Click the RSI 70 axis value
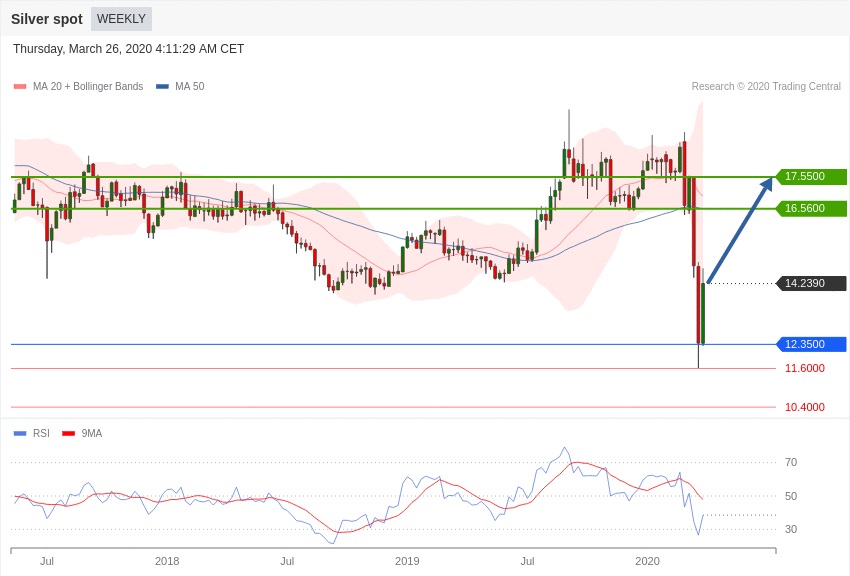The height and width of the screenshot is (576, 850). (x=791, y=462)
